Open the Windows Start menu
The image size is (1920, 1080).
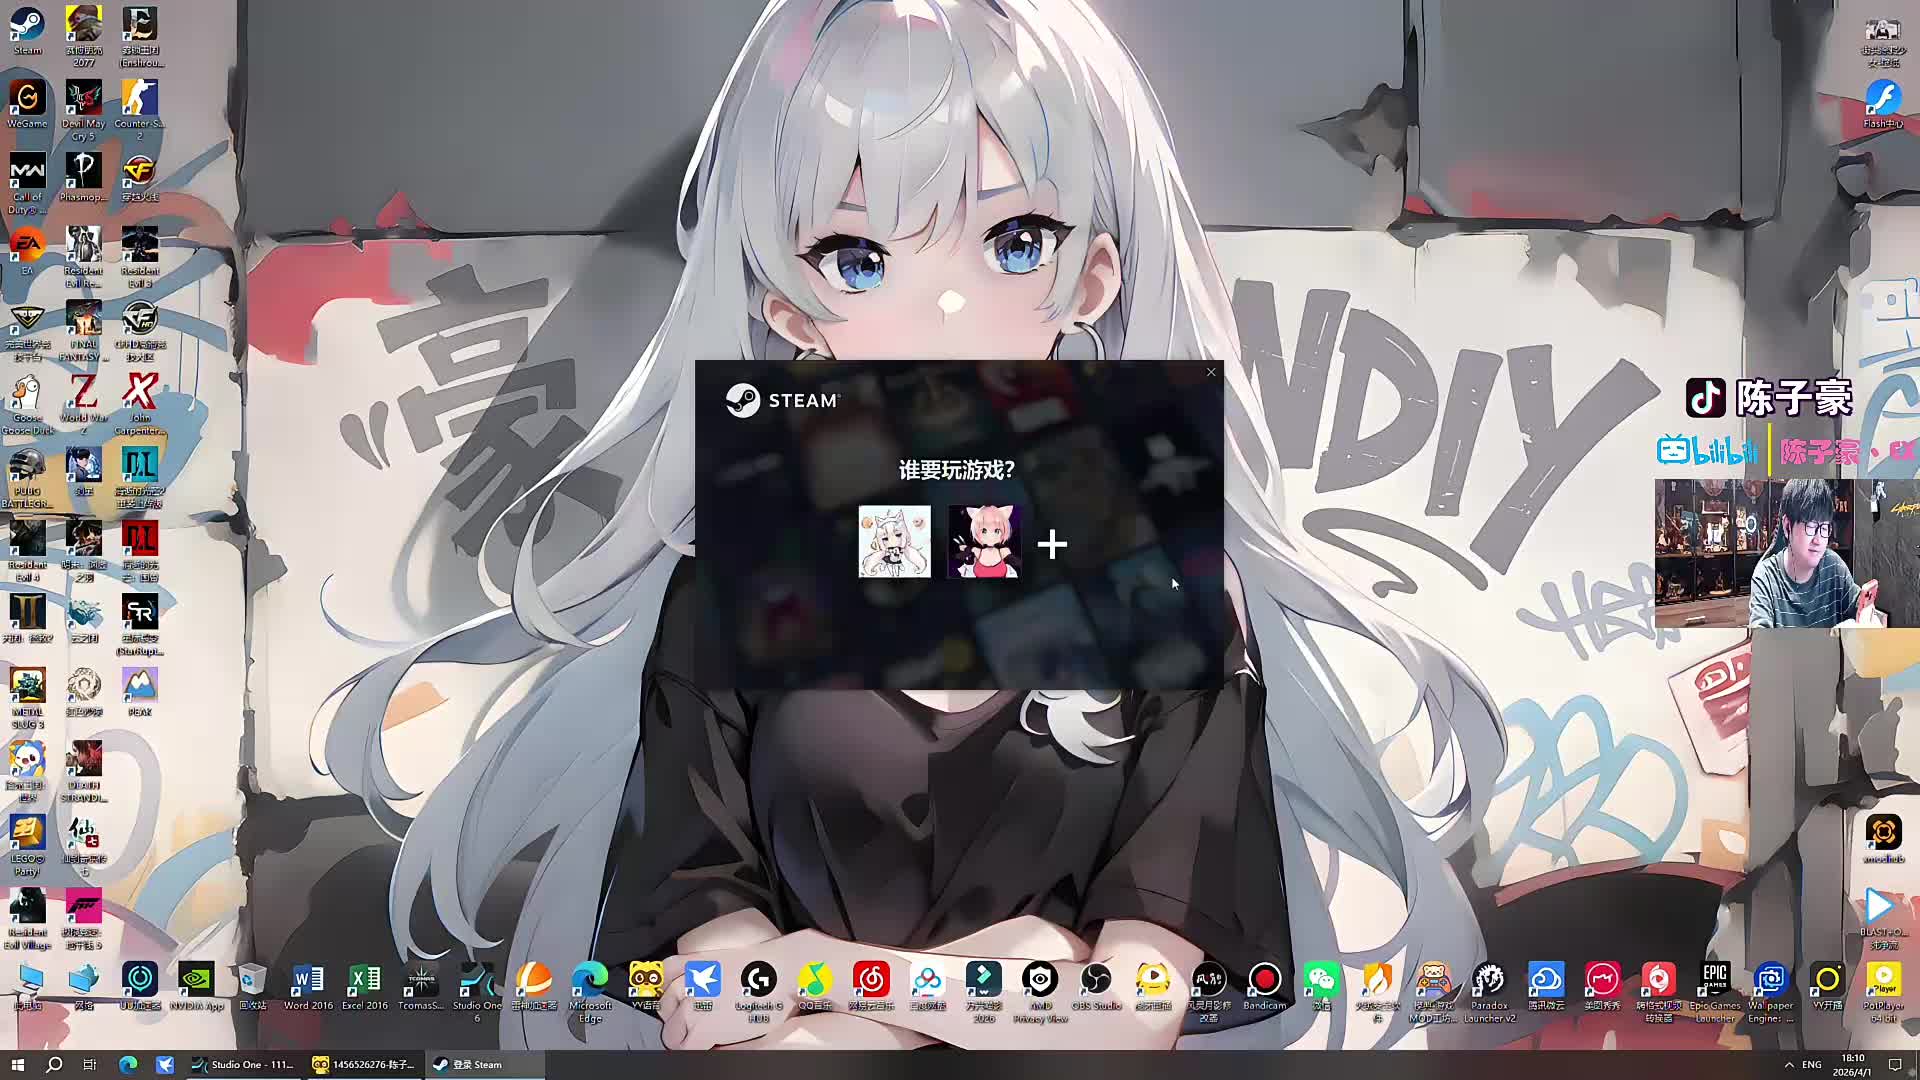[17, 1064]
